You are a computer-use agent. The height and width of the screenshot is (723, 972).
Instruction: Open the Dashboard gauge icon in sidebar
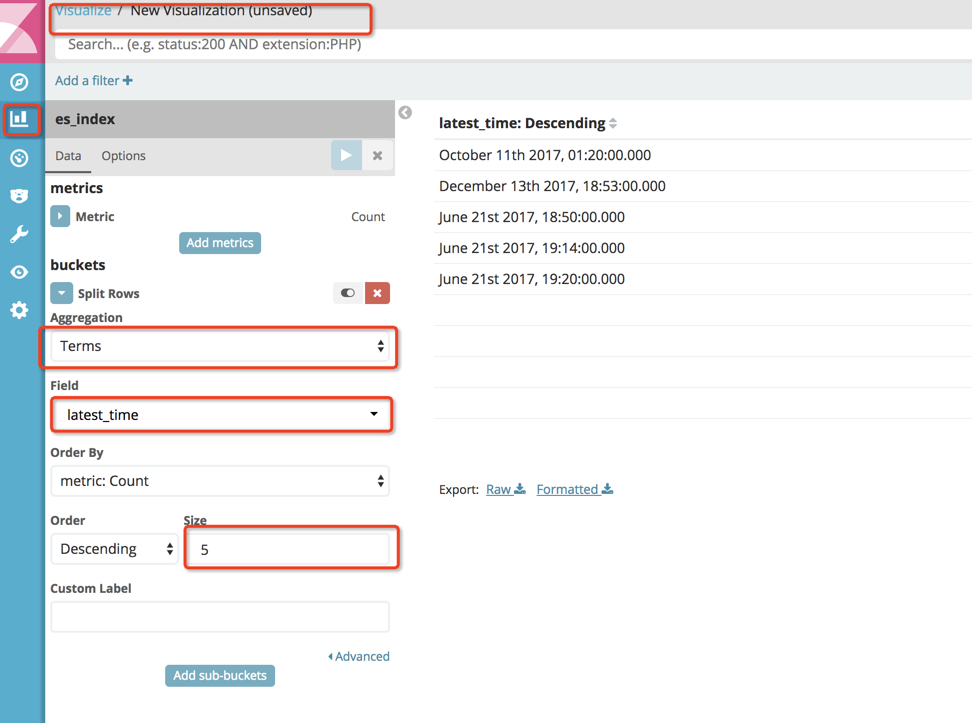pyautogui.click(x=19, y=158)
